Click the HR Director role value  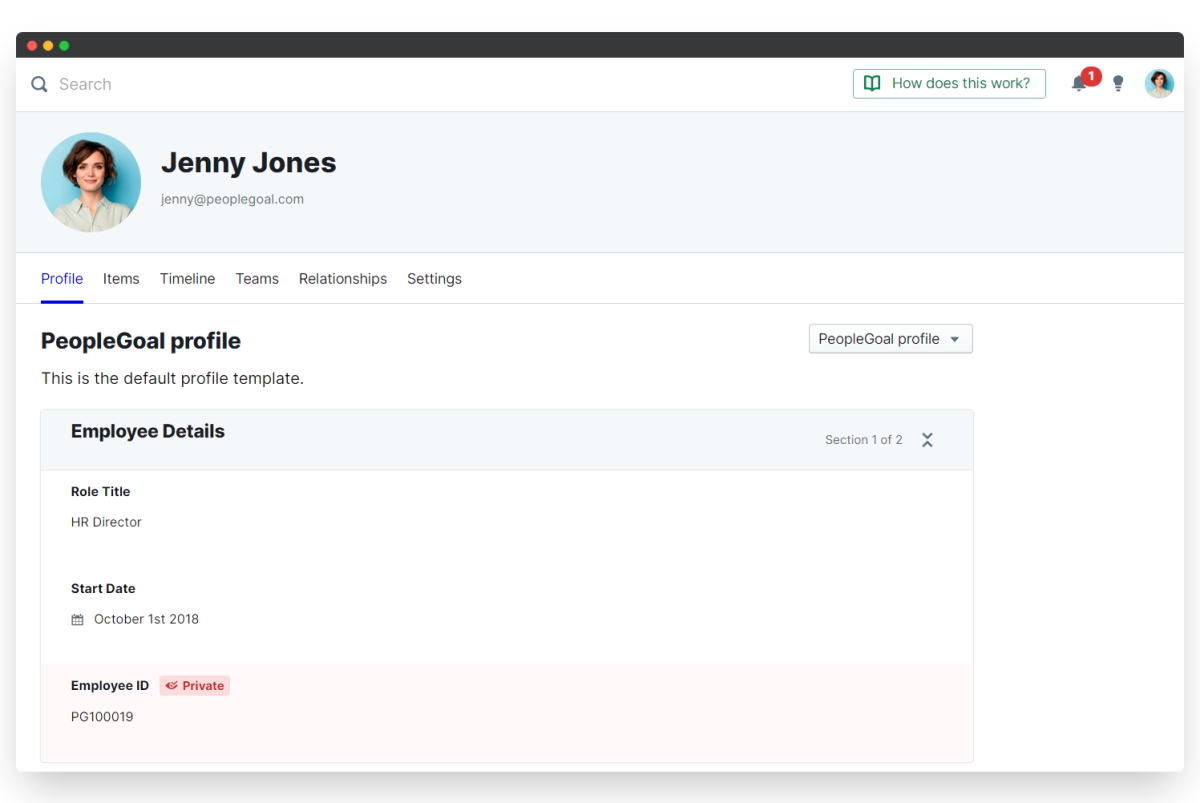pyautogui.click(x=106, y=522)
